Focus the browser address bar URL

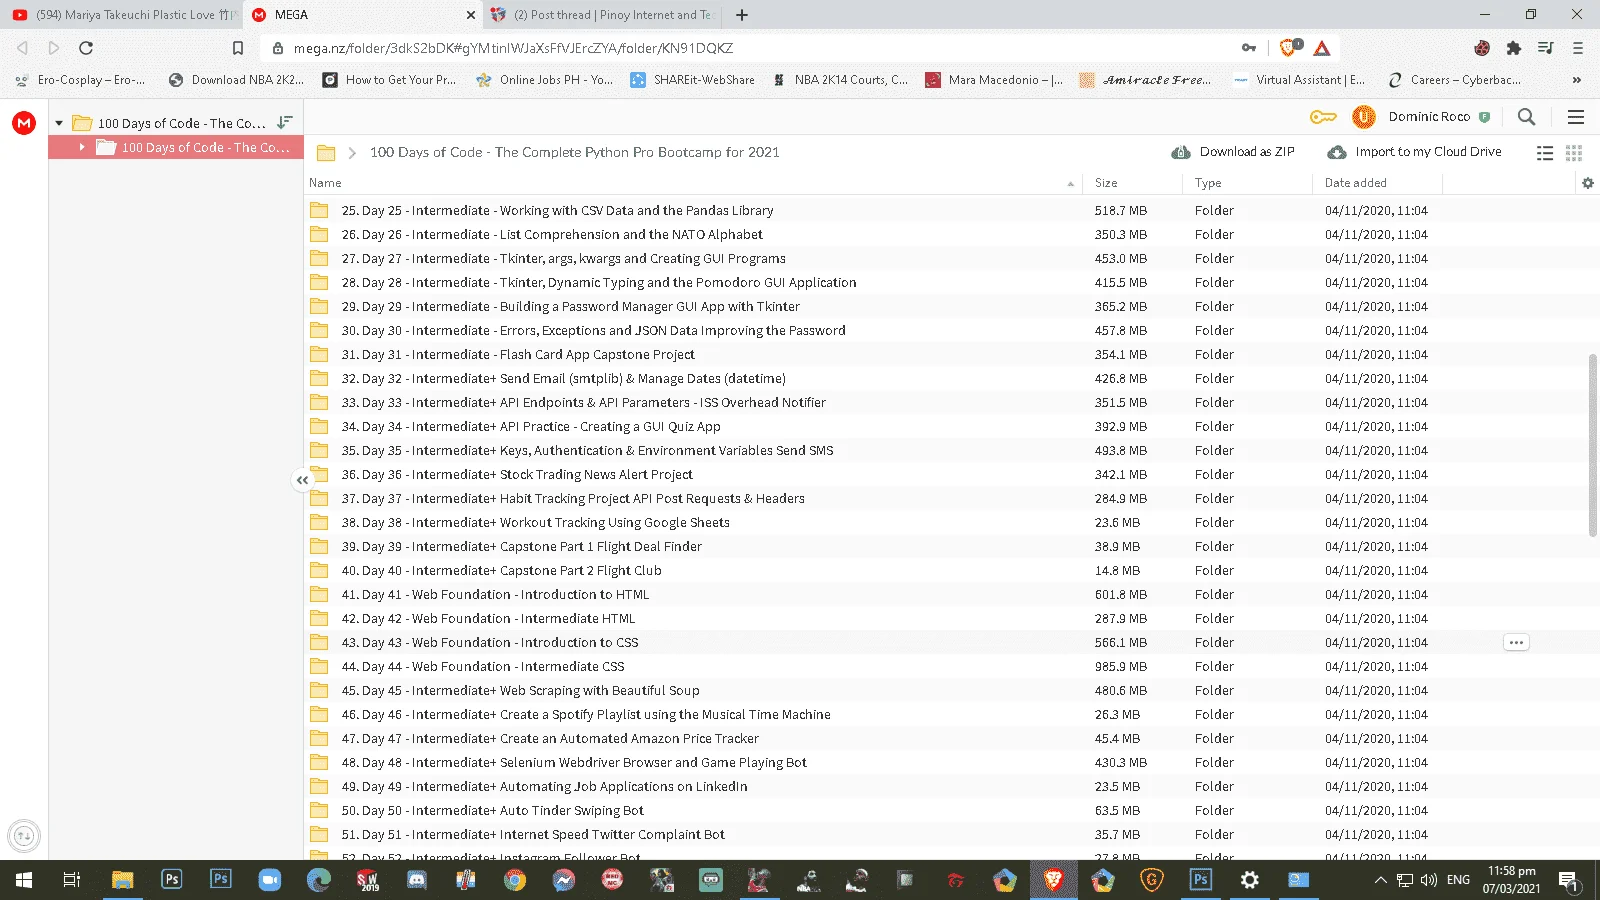513,48
